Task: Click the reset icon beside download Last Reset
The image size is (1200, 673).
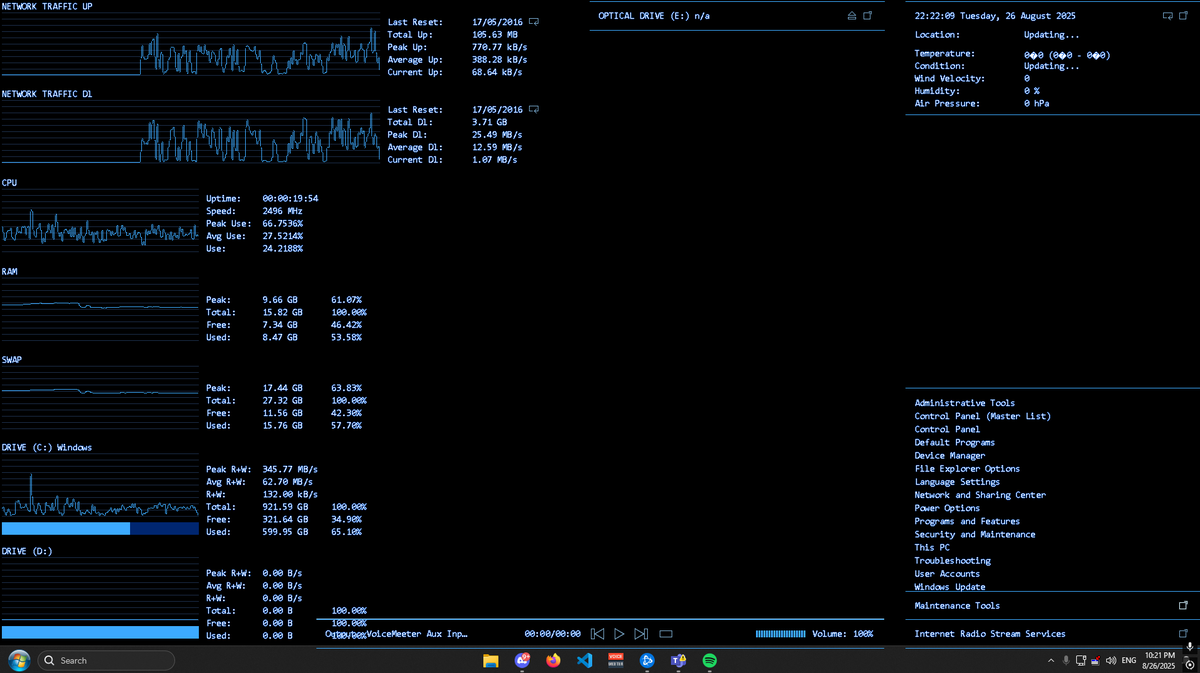Action: coord(534,109)
